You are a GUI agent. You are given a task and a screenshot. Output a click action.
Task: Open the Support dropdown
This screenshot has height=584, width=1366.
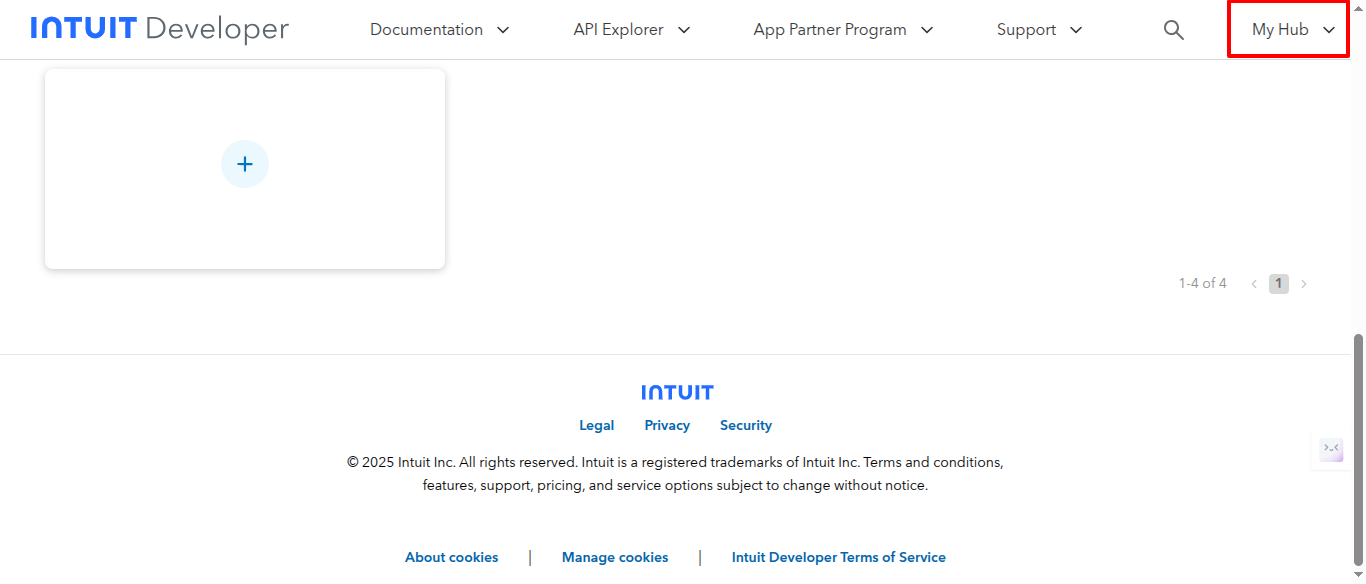pos(1038,29)
